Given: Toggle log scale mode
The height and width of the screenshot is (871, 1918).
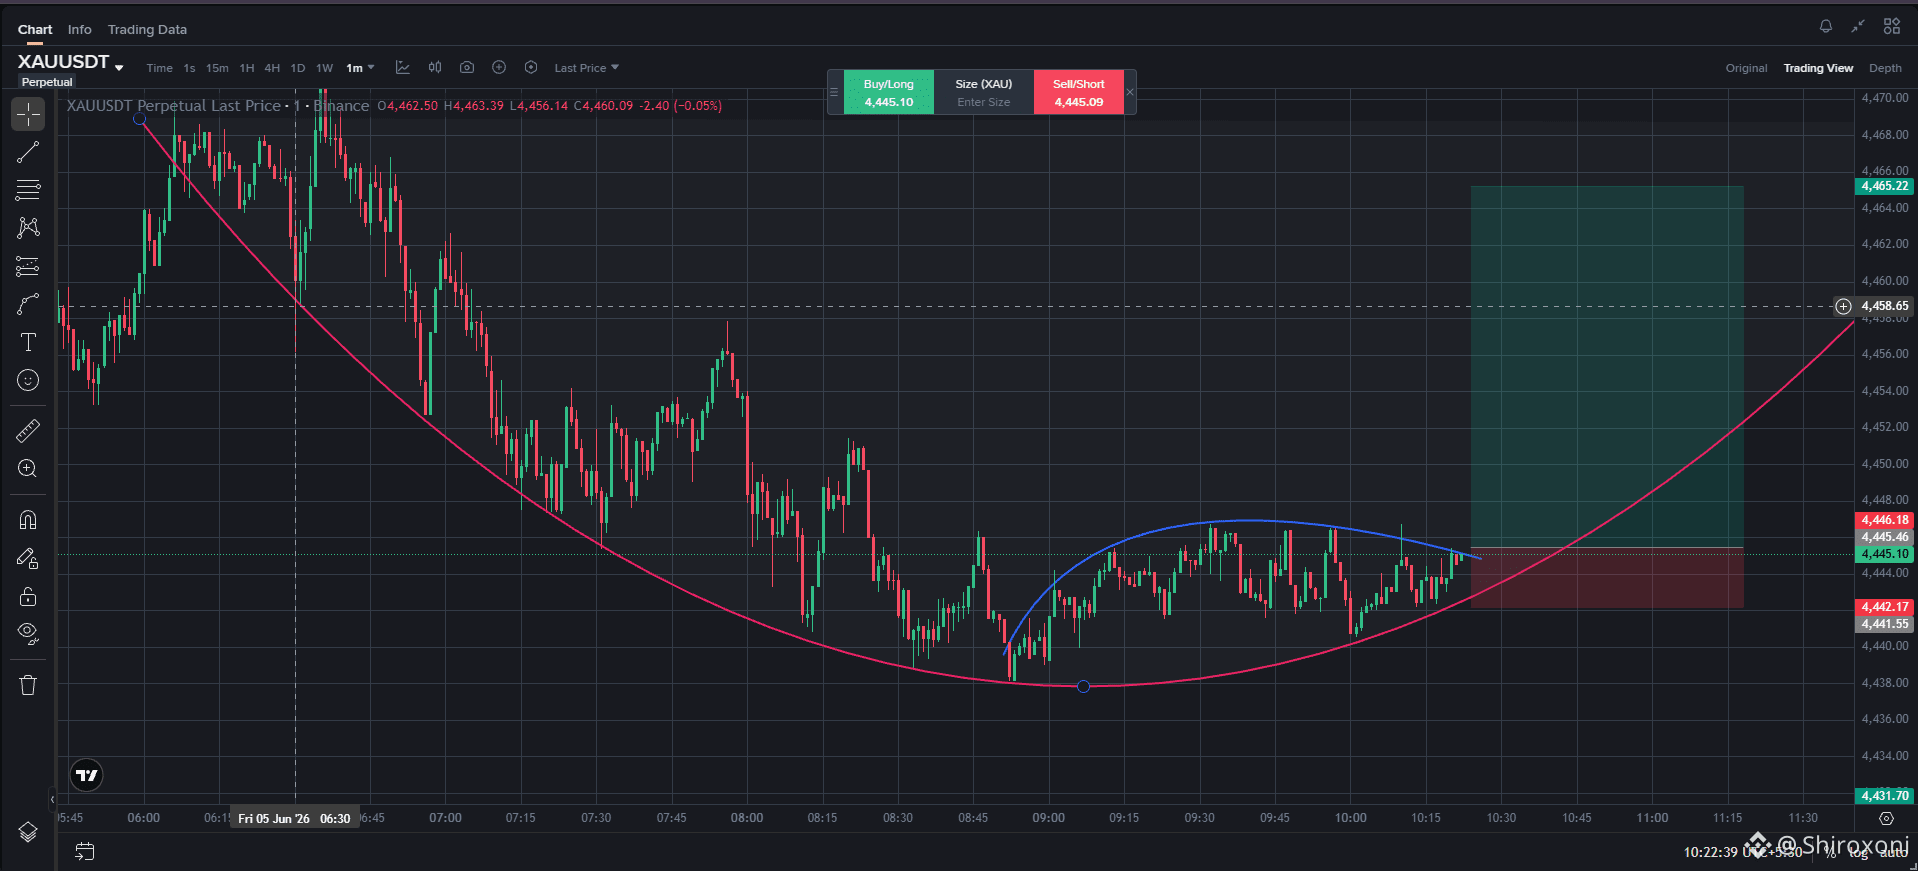Looking at the screenshot, I should (x=1858, y=853).
